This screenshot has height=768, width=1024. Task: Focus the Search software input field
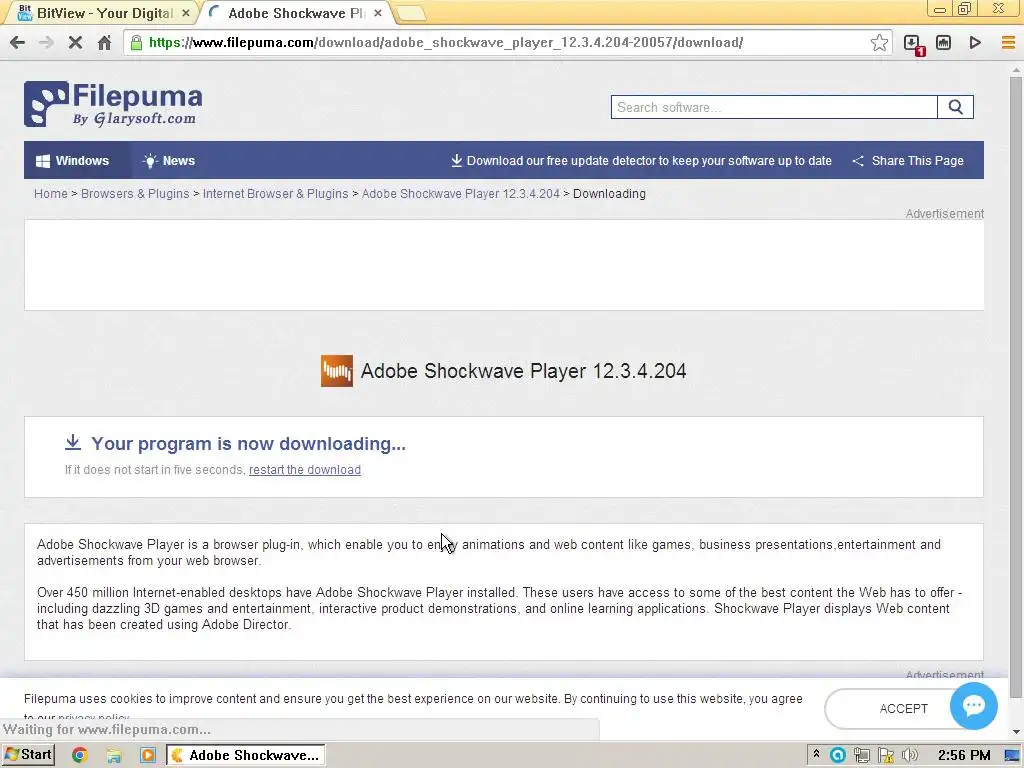(x=774, y=107)
